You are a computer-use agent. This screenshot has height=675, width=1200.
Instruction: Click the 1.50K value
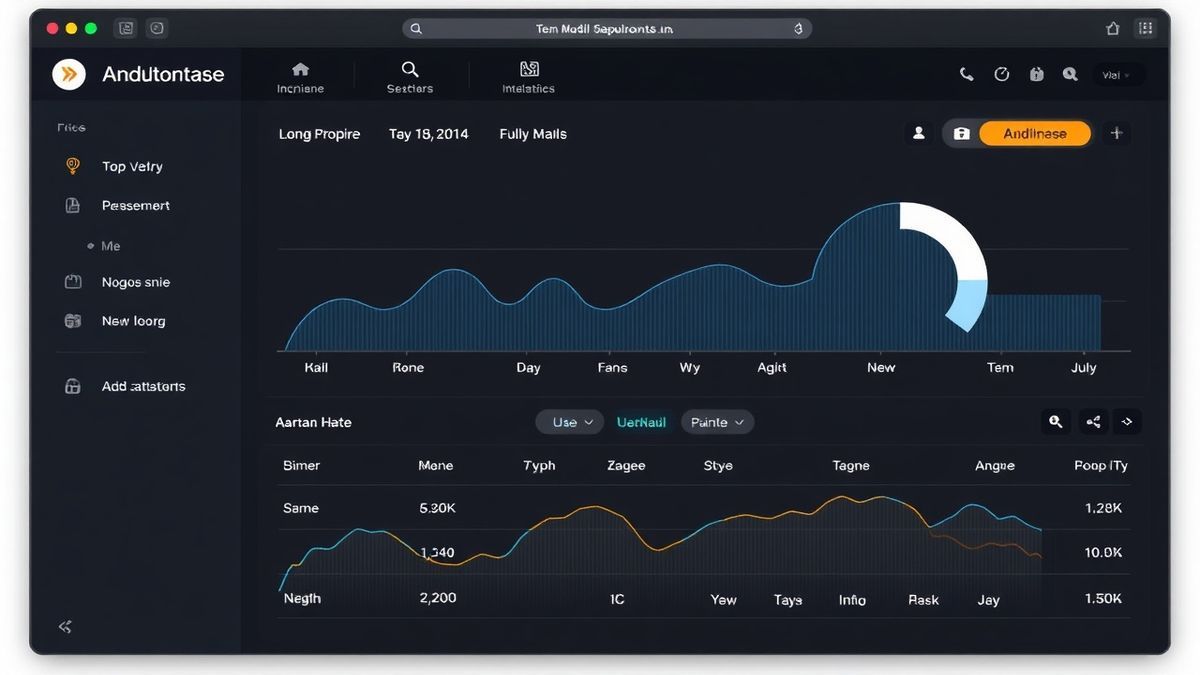[x=1103, y=598]
